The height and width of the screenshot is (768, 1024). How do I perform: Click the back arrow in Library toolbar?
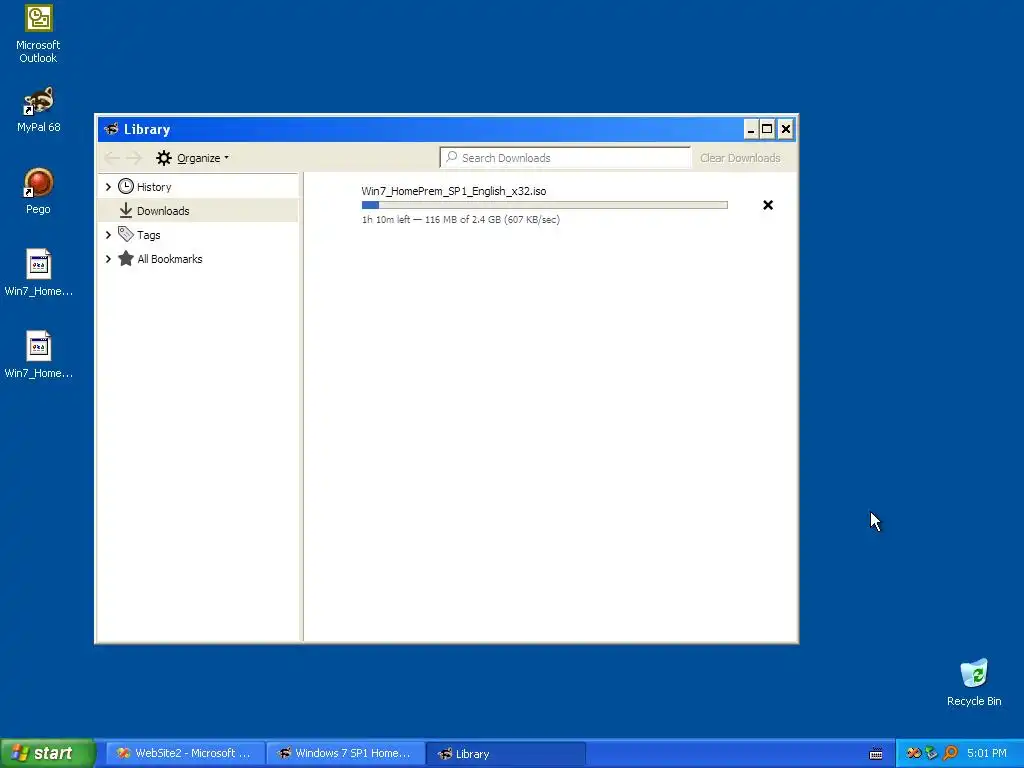click(x=112, y=158)
